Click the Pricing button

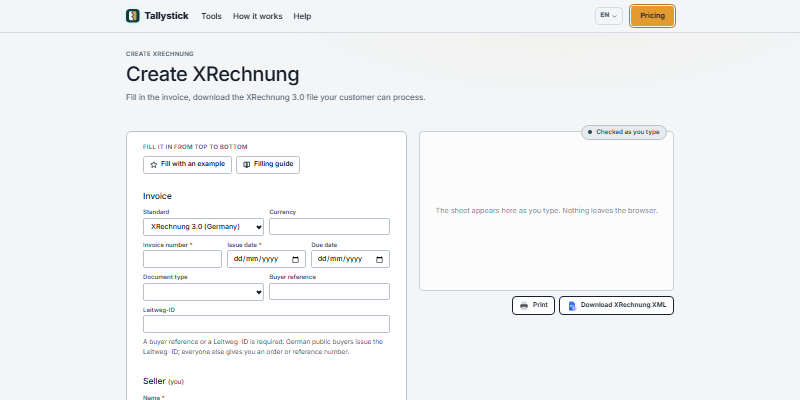(653, 16)
